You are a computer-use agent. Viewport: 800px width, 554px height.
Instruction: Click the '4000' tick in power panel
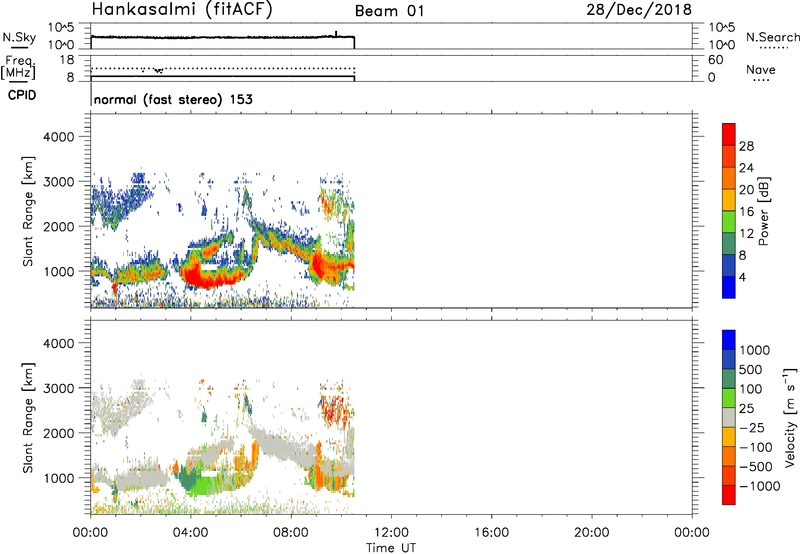58,137
